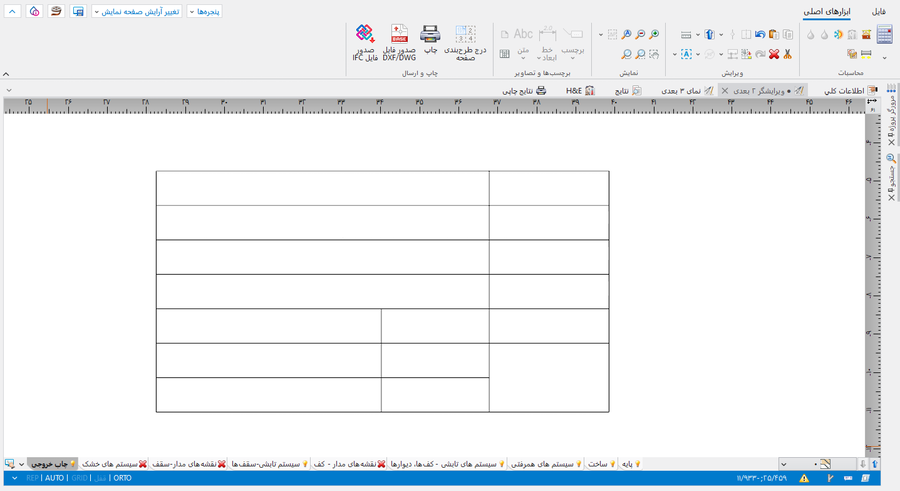Click the red X delete icon

pyautogui.click(x=774, y=54)
